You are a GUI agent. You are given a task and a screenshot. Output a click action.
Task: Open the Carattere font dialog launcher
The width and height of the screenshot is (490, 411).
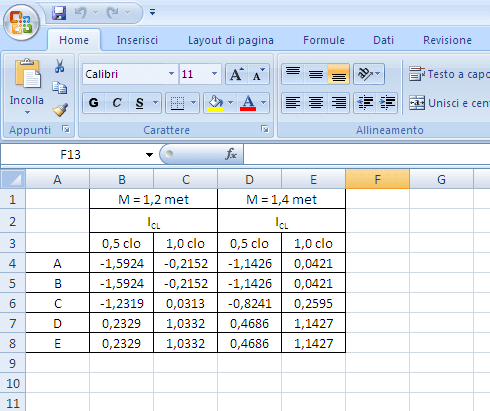pos(265,129)
